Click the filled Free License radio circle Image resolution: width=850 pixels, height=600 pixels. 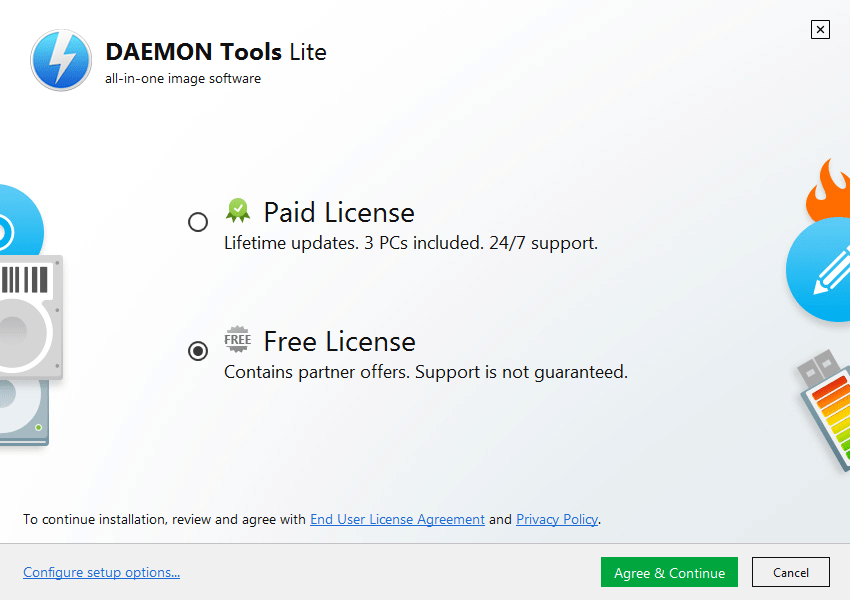tap(197, 351)
